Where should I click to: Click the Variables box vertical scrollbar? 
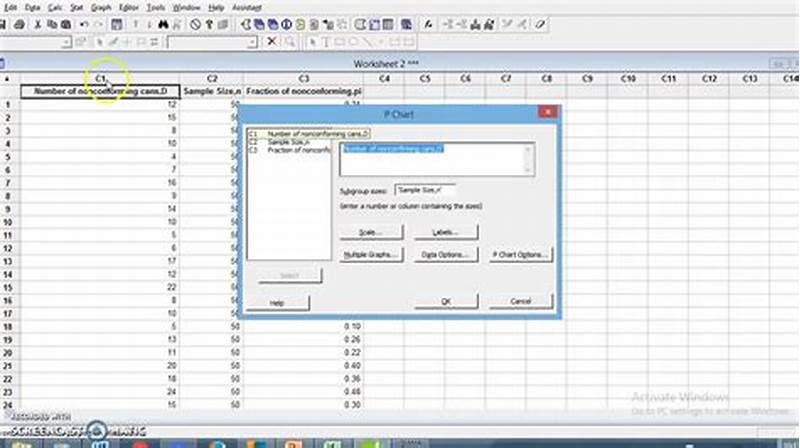529,160
